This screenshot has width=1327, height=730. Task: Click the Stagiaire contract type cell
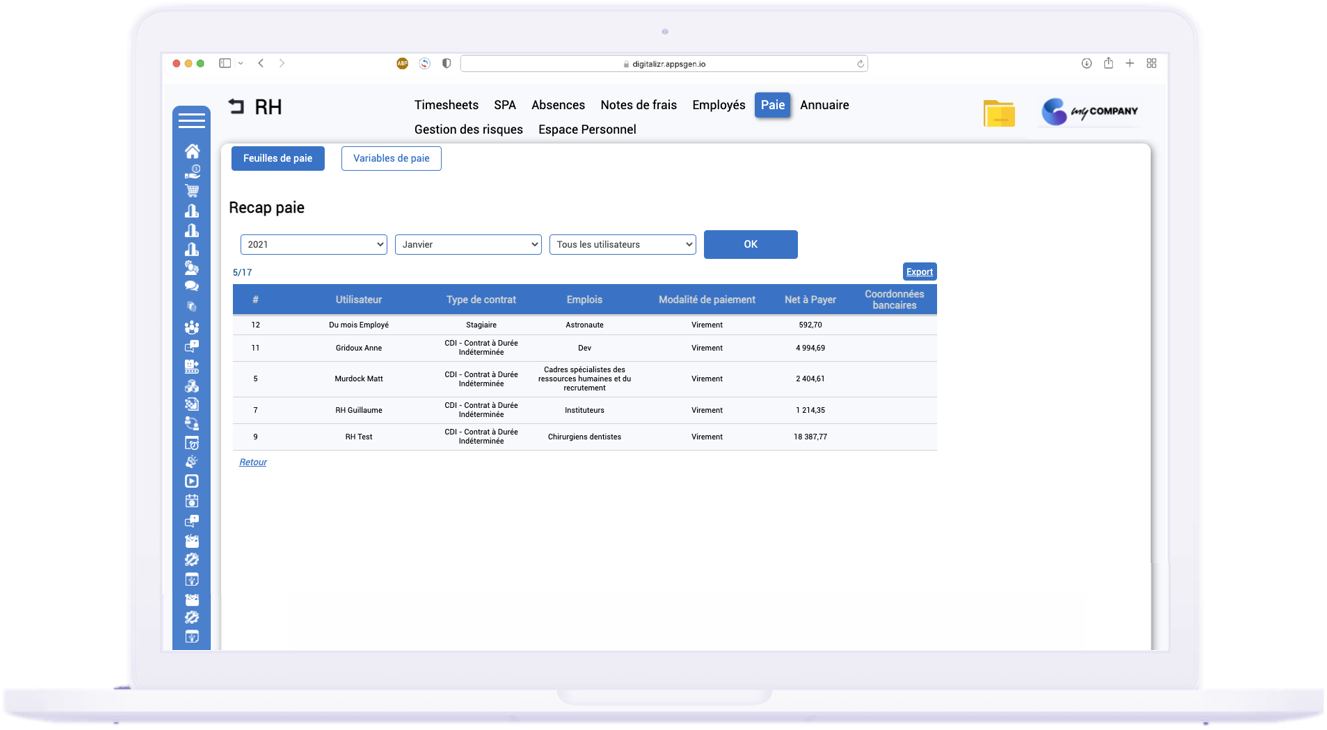point(481,325)
